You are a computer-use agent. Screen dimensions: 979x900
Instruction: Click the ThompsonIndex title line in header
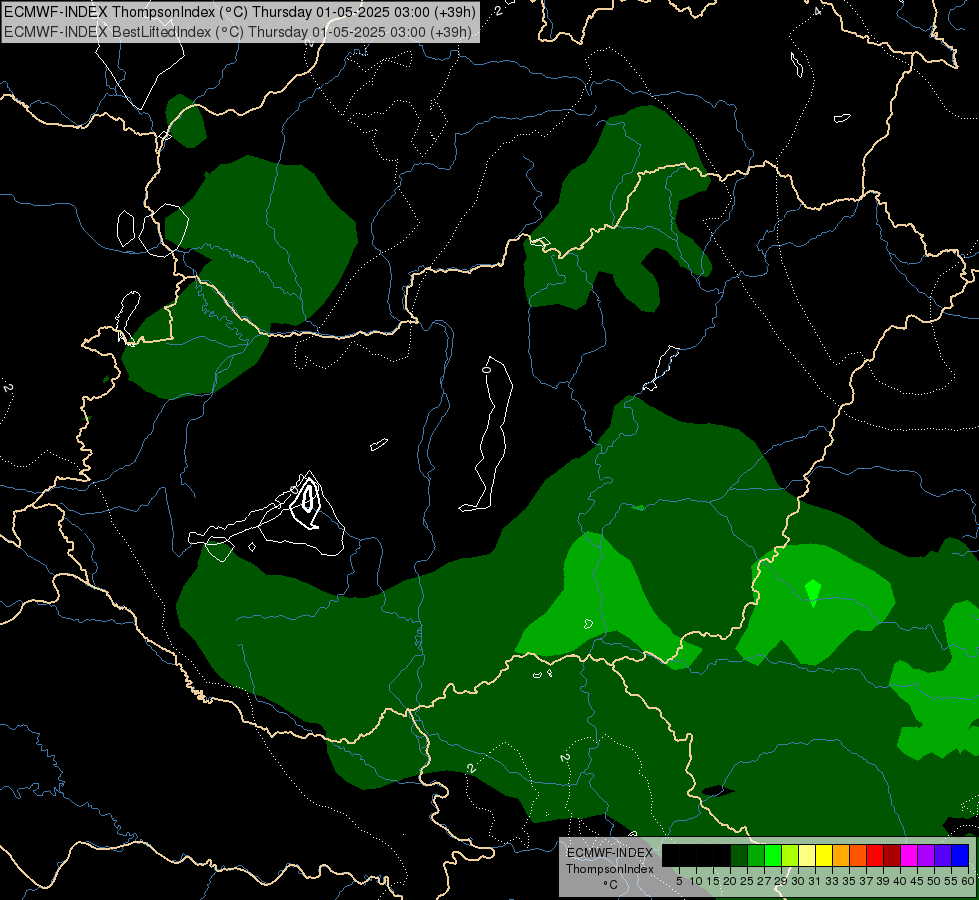coord(240,11)
